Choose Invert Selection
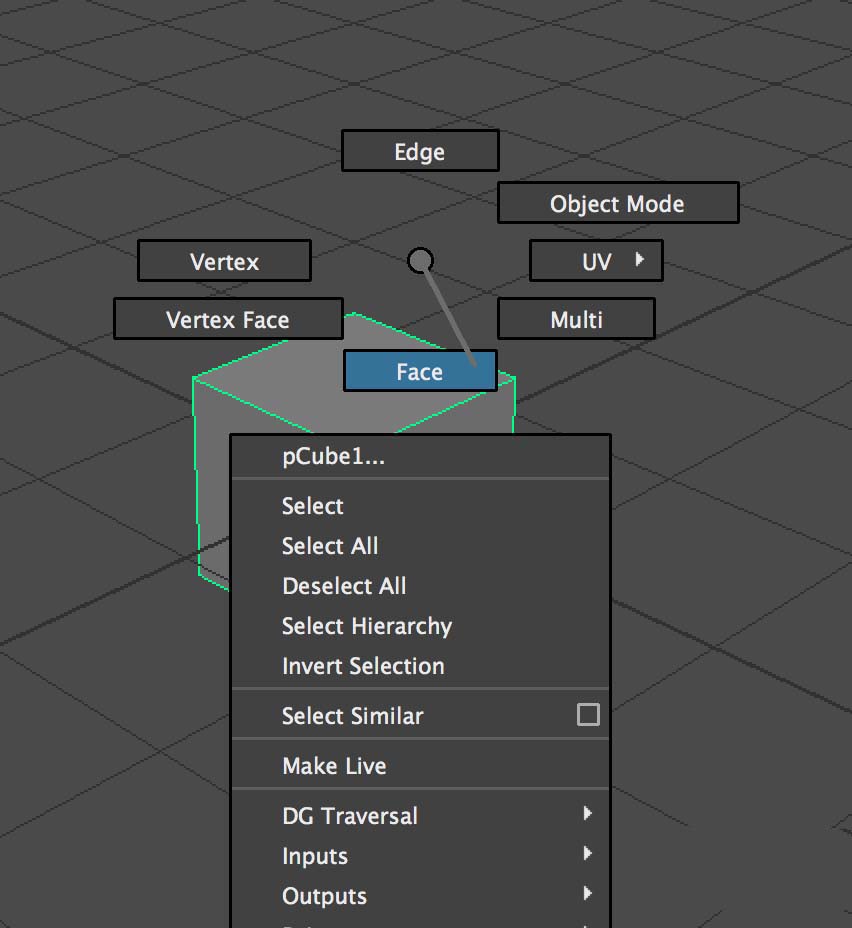Screen dimensions: 852x928 tap(420, 666)
